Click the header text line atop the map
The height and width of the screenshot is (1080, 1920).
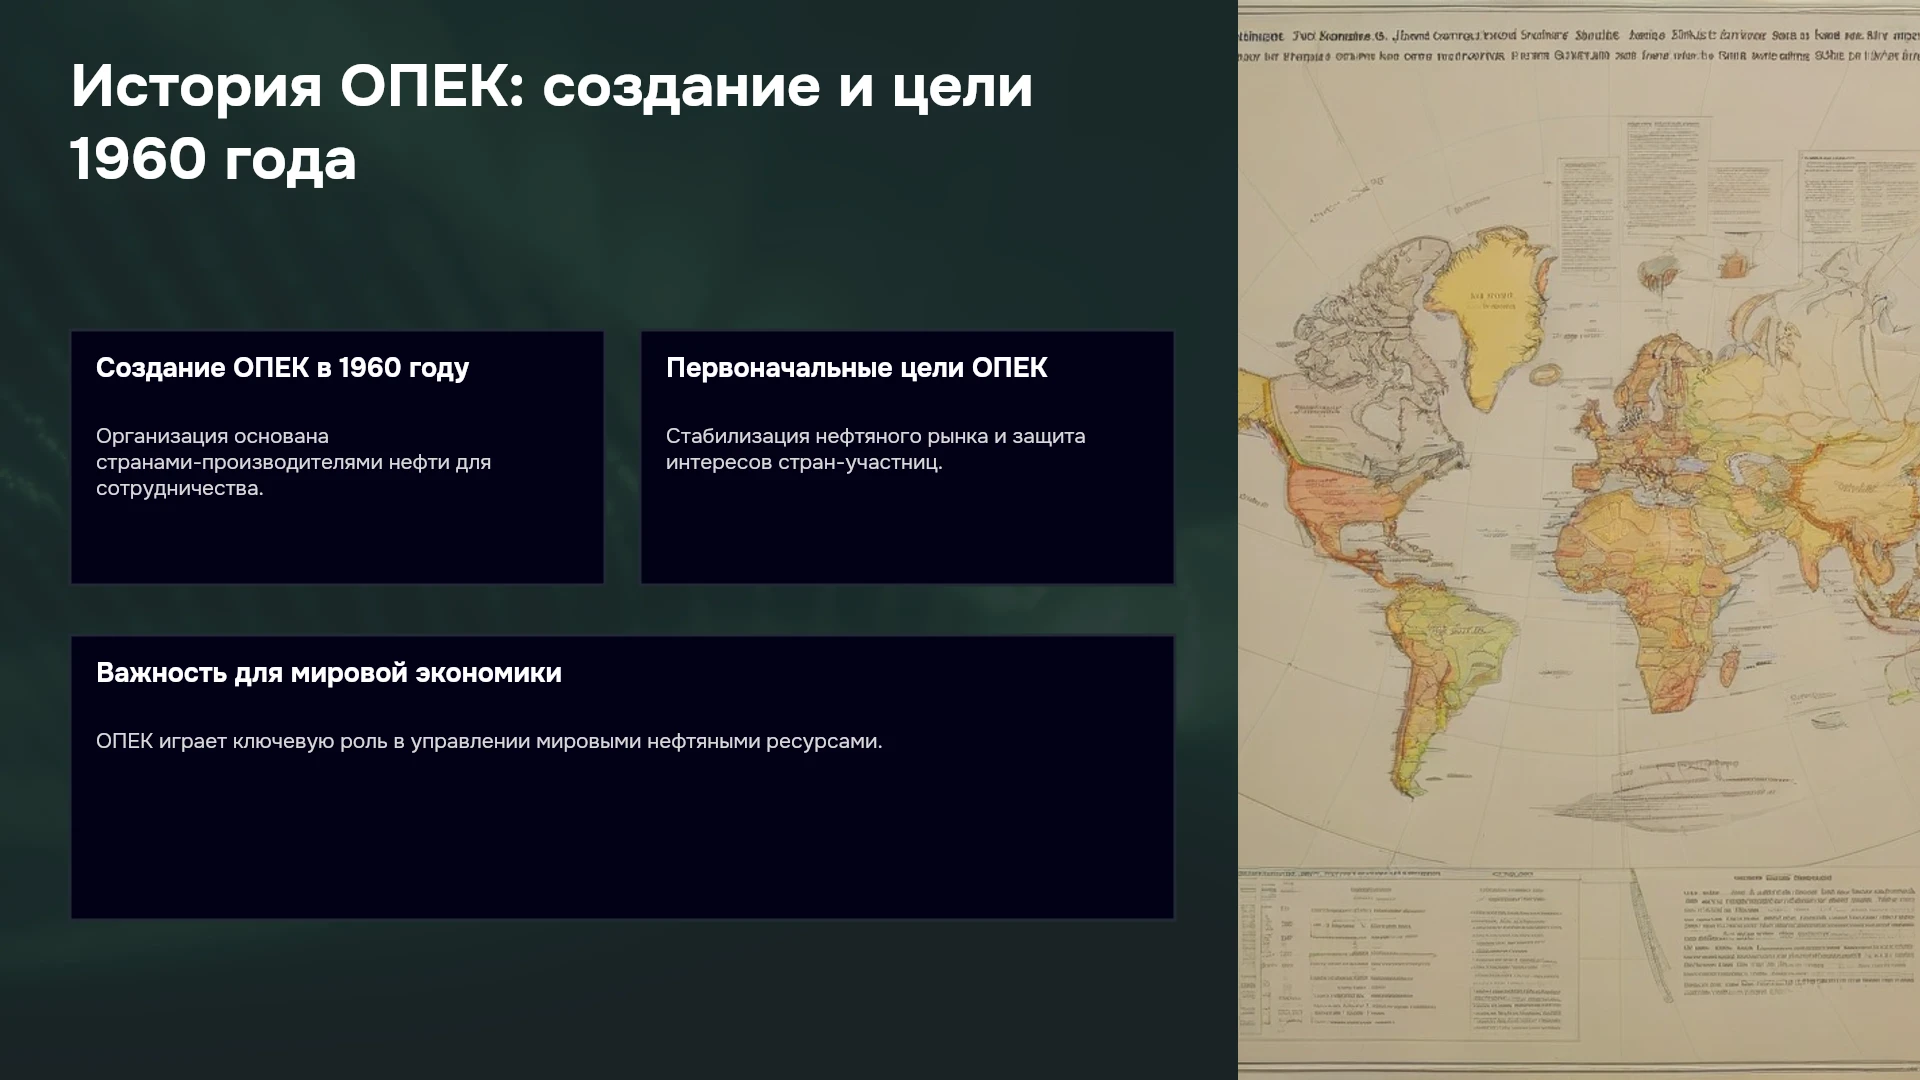tap(1578, 46)
